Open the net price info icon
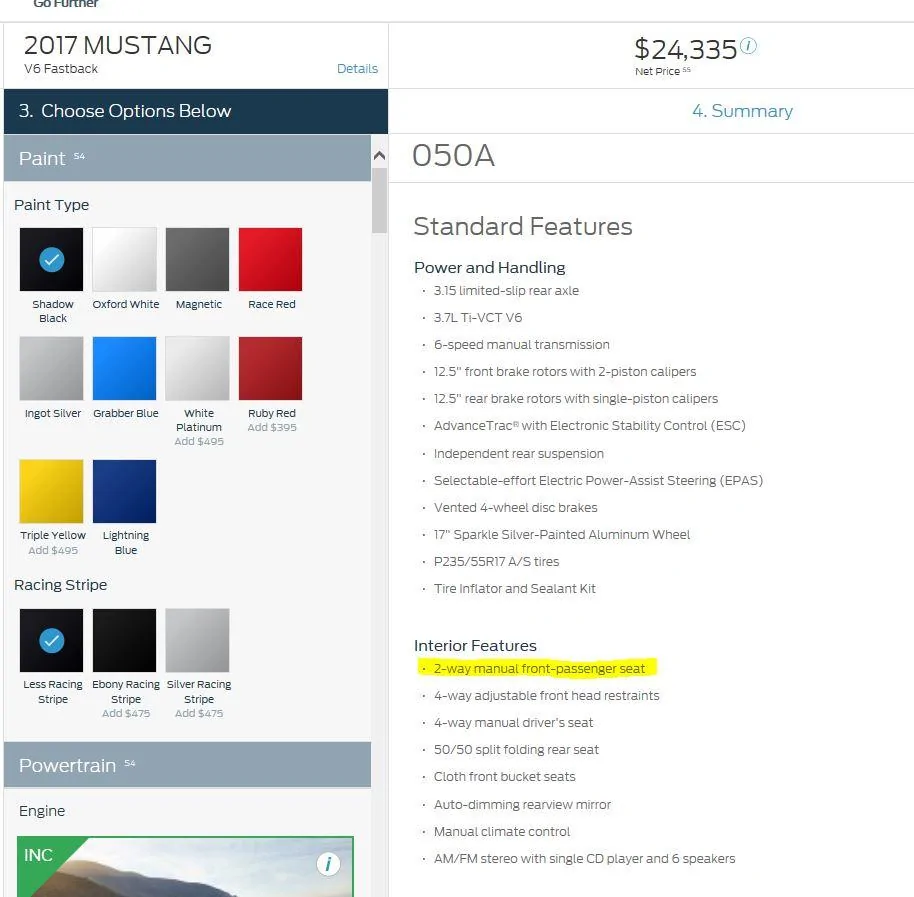This screenshot has width=914, height=897. pos(748,45)
